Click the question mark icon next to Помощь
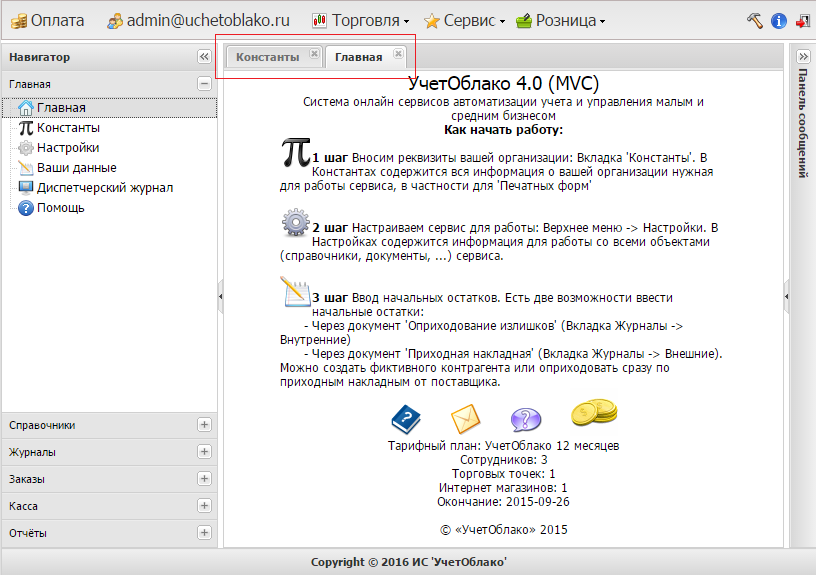This screenshot has width=816, height=575. click(x=26, y=208)
